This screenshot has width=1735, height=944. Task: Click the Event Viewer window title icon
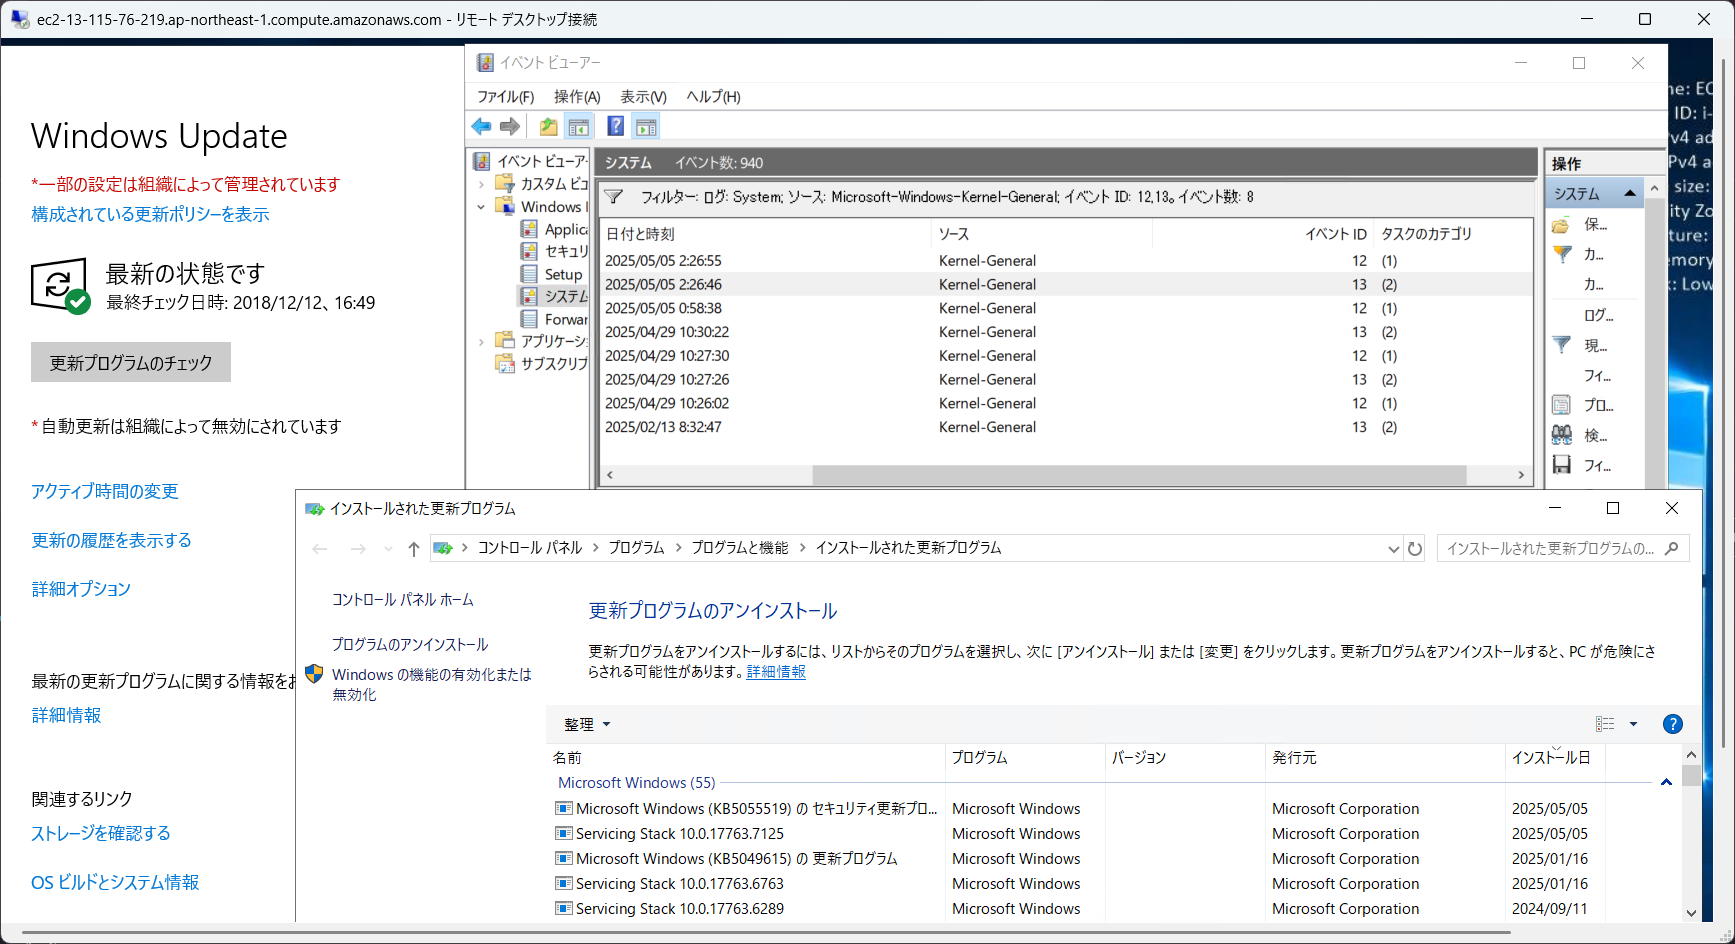[x=485, y=63]
